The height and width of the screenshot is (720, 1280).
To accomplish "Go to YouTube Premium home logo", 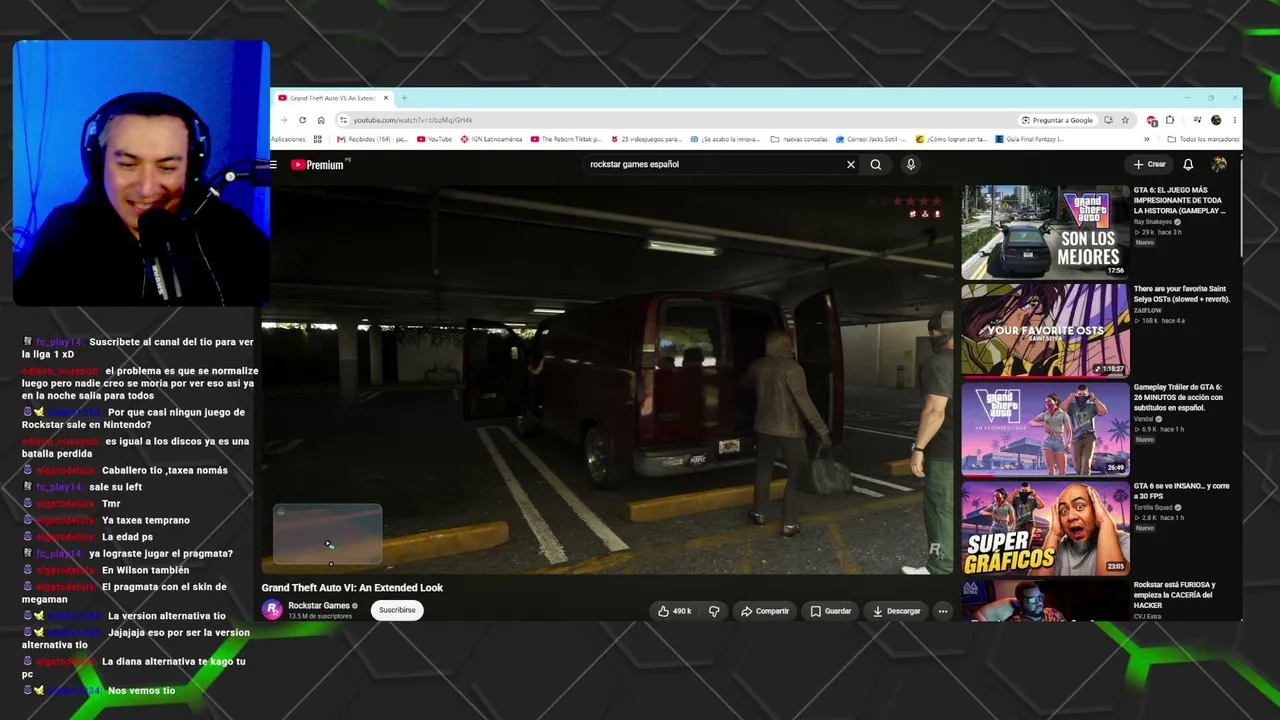I will point(317,165).
